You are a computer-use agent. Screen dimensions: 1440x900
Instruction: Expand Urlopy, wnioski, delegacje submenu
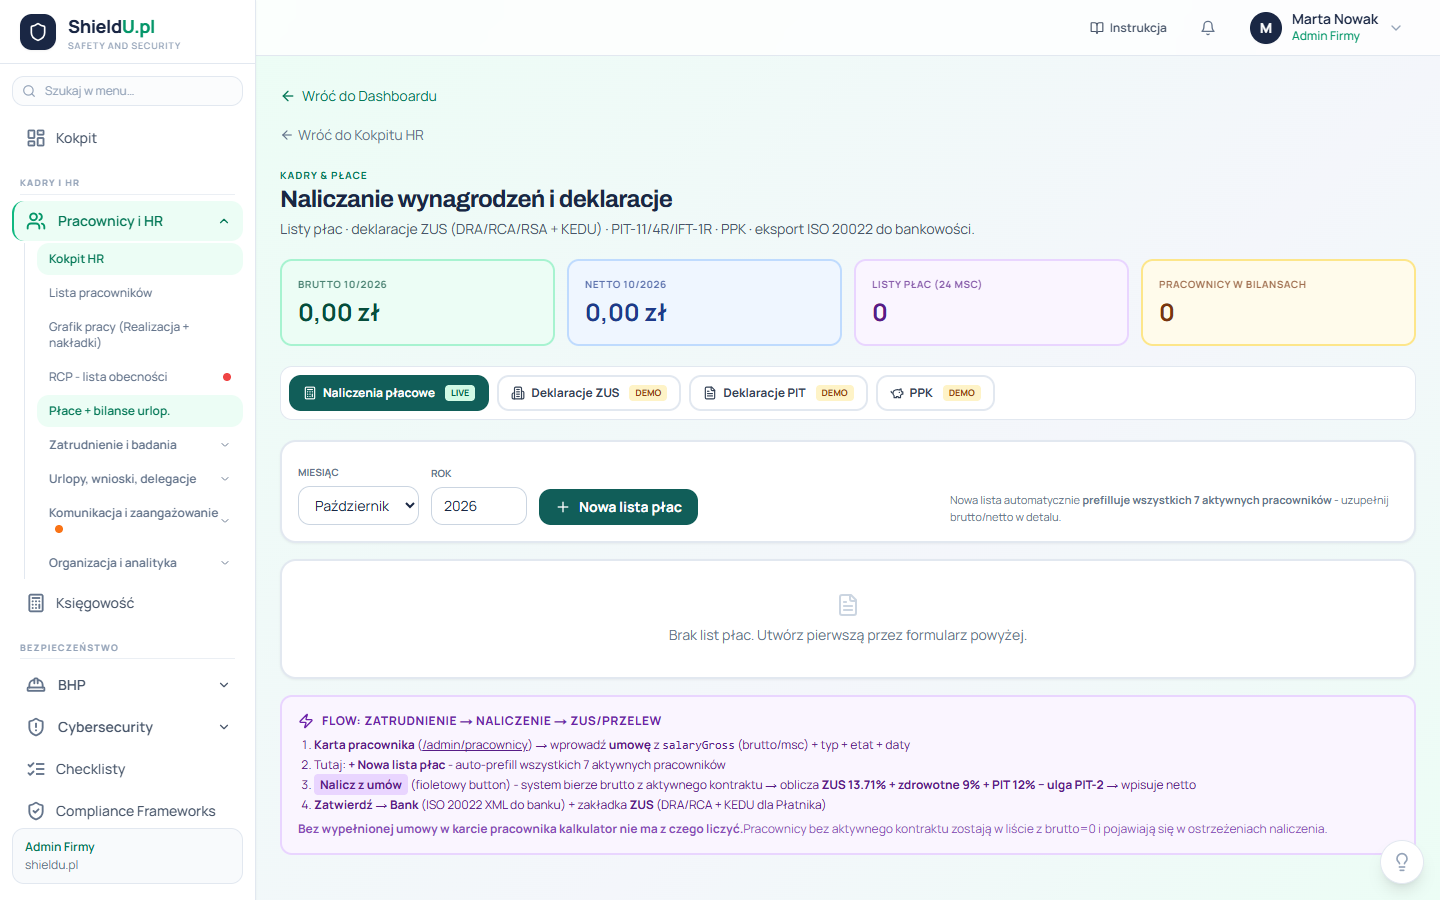225,479
